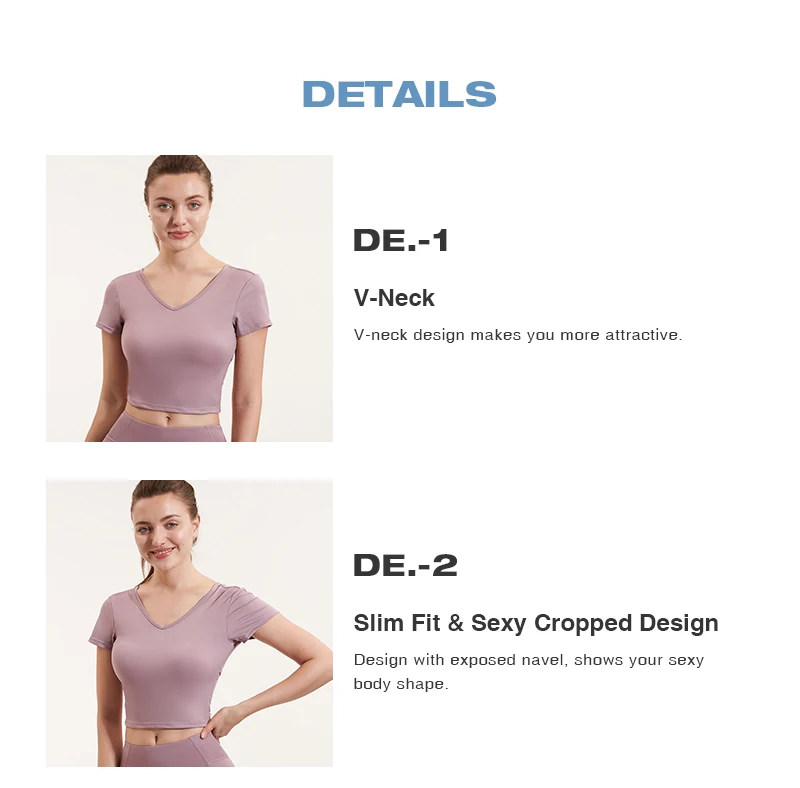Select the V-neck design makes you more attractive text
This screenshot has width=800, height=788.
[518, 335]
